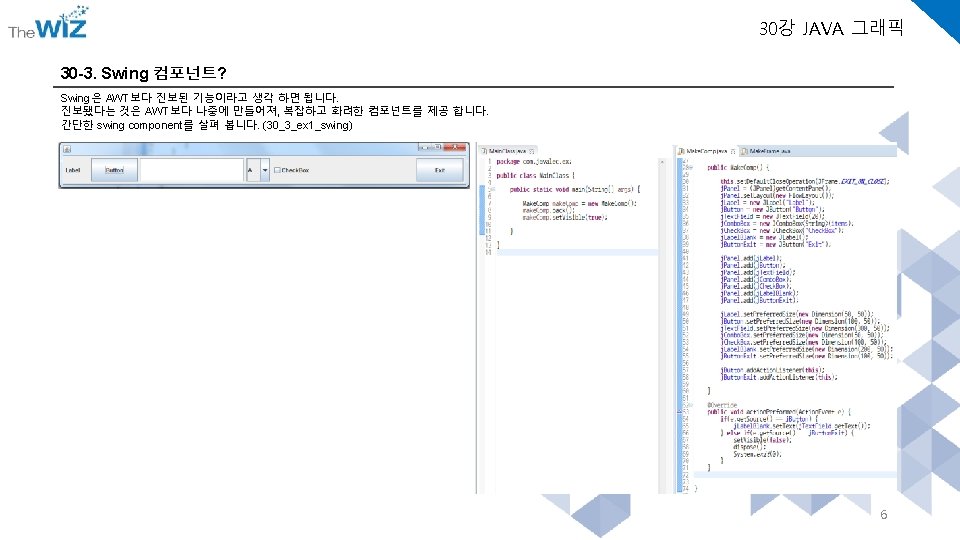
Task: Toggle the CheckBox checkbox
Action: (277, 170)
